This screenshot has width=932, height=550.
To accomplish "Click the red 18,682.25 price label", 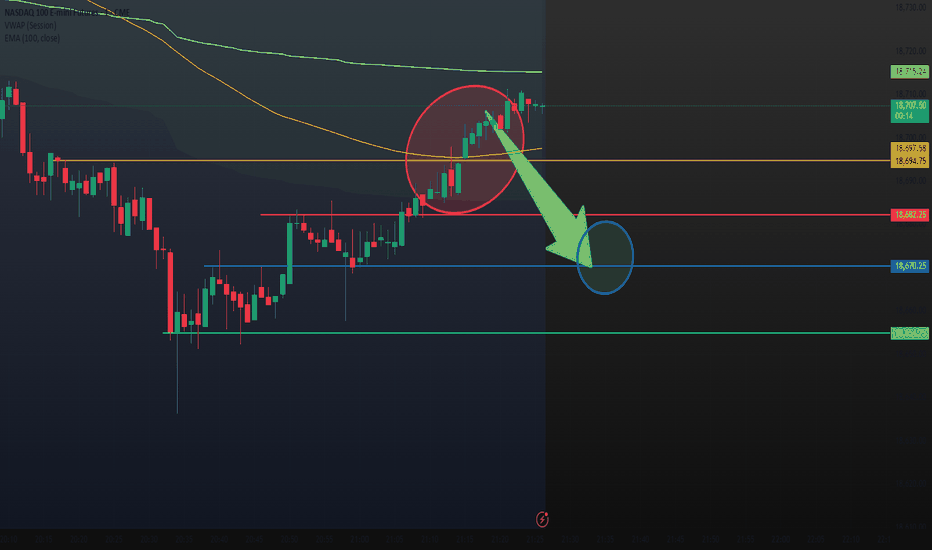I will (x=909, y=215).
